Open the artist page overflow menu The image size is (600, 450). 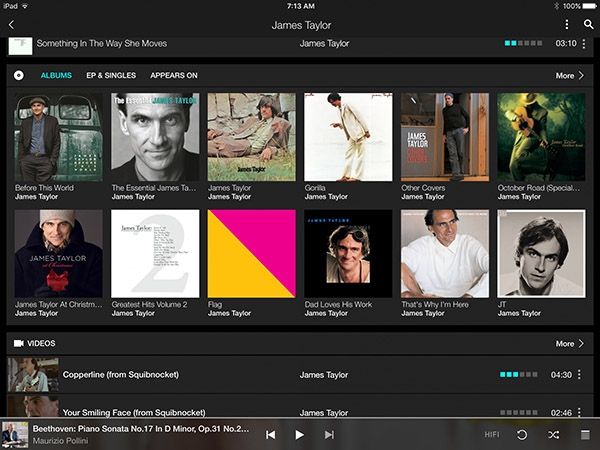567,24
